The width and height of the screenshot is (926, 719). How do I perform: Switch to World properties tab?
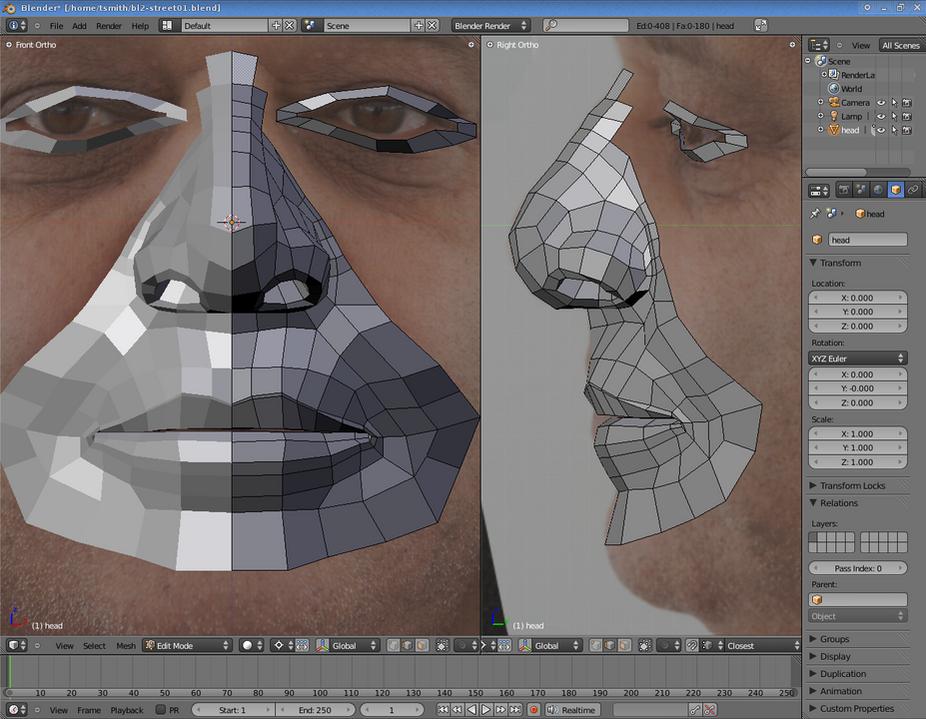coord(879,190)
